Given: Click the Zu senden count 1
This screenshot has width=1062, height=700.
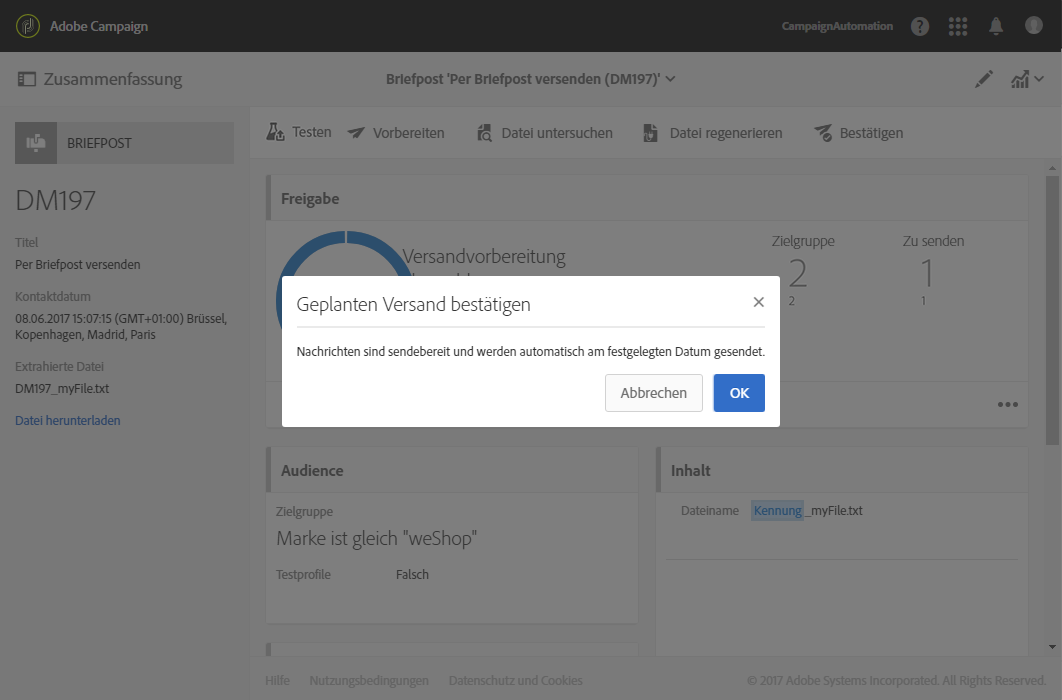Looking at the screenshot, I should coord(927,274).
